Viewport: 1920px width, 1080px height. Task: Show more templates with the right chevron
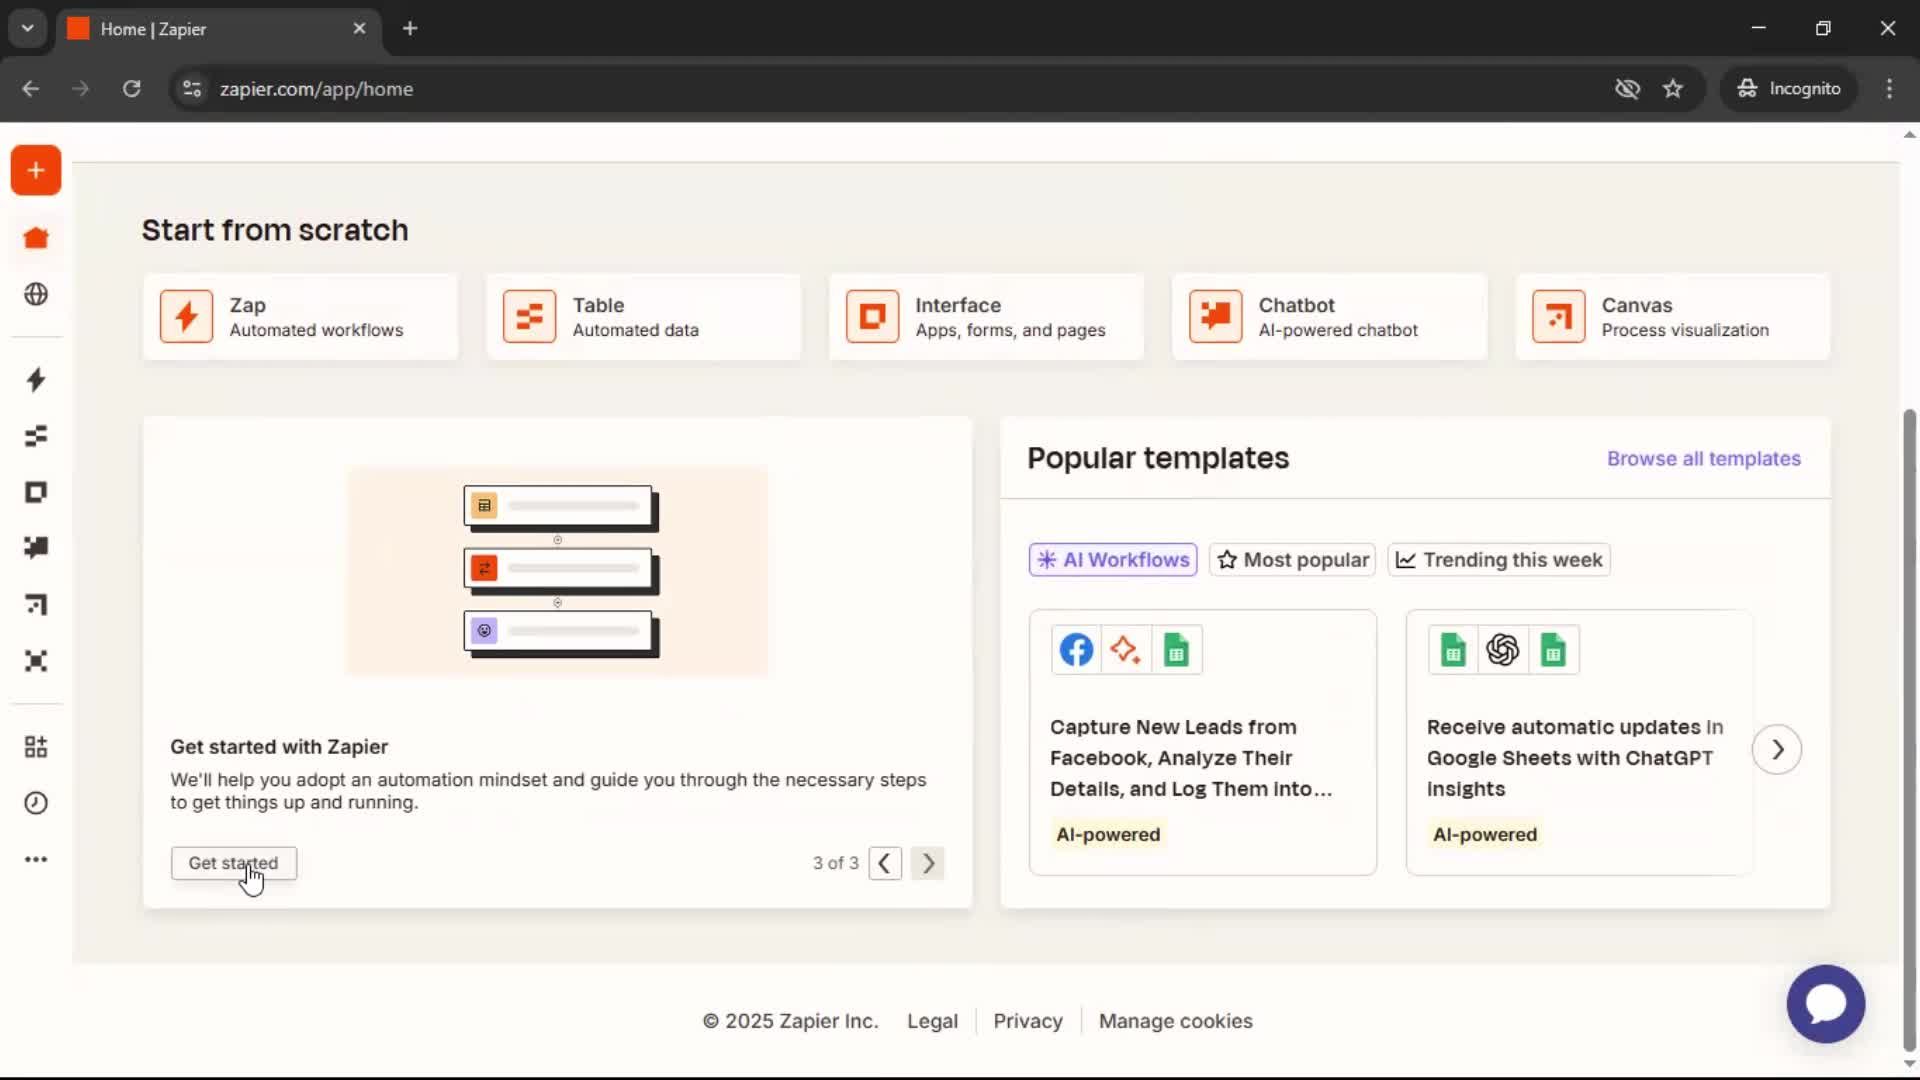[x=1777, y=749]
